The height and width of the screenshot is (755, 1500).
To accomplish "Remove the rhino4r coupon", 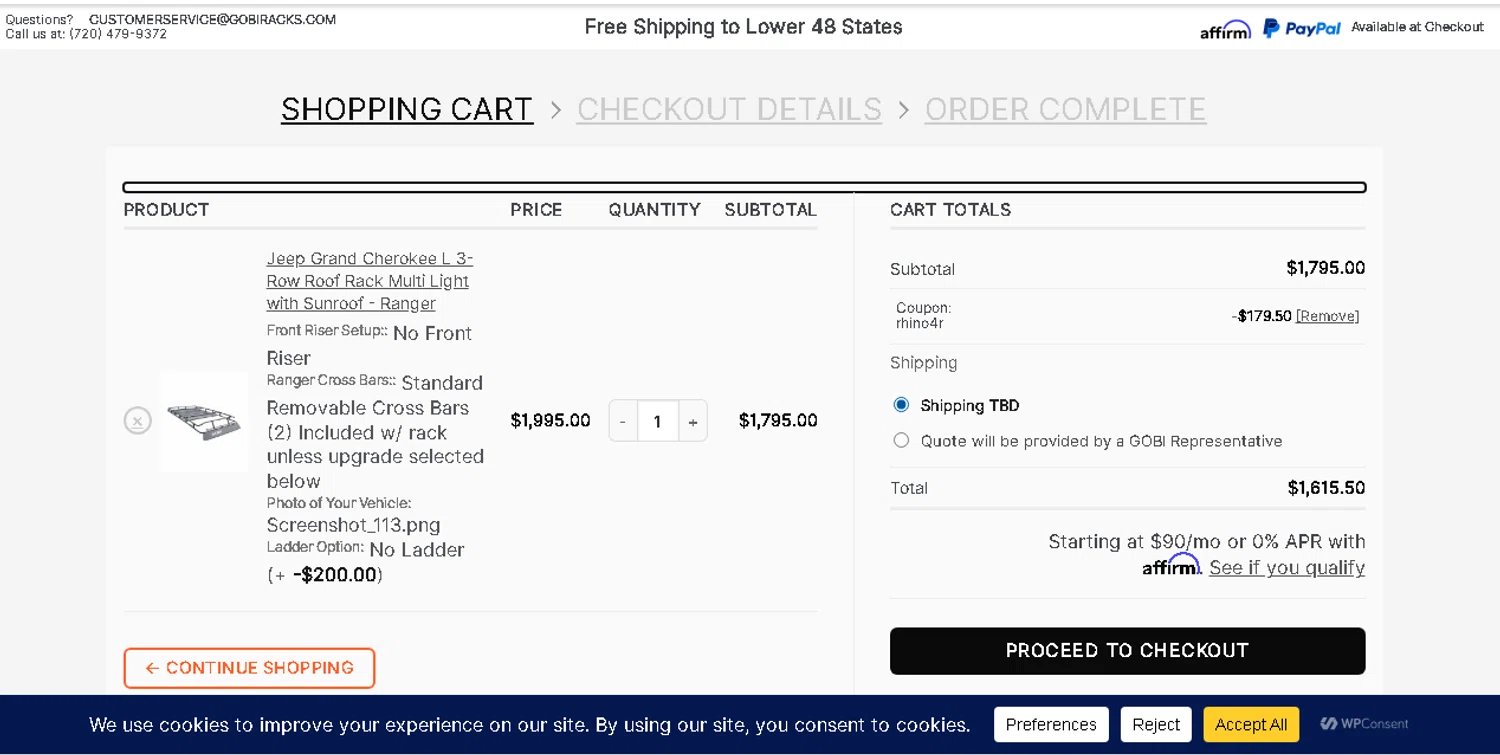I will pyautogui.click(x=1327, y=316).
